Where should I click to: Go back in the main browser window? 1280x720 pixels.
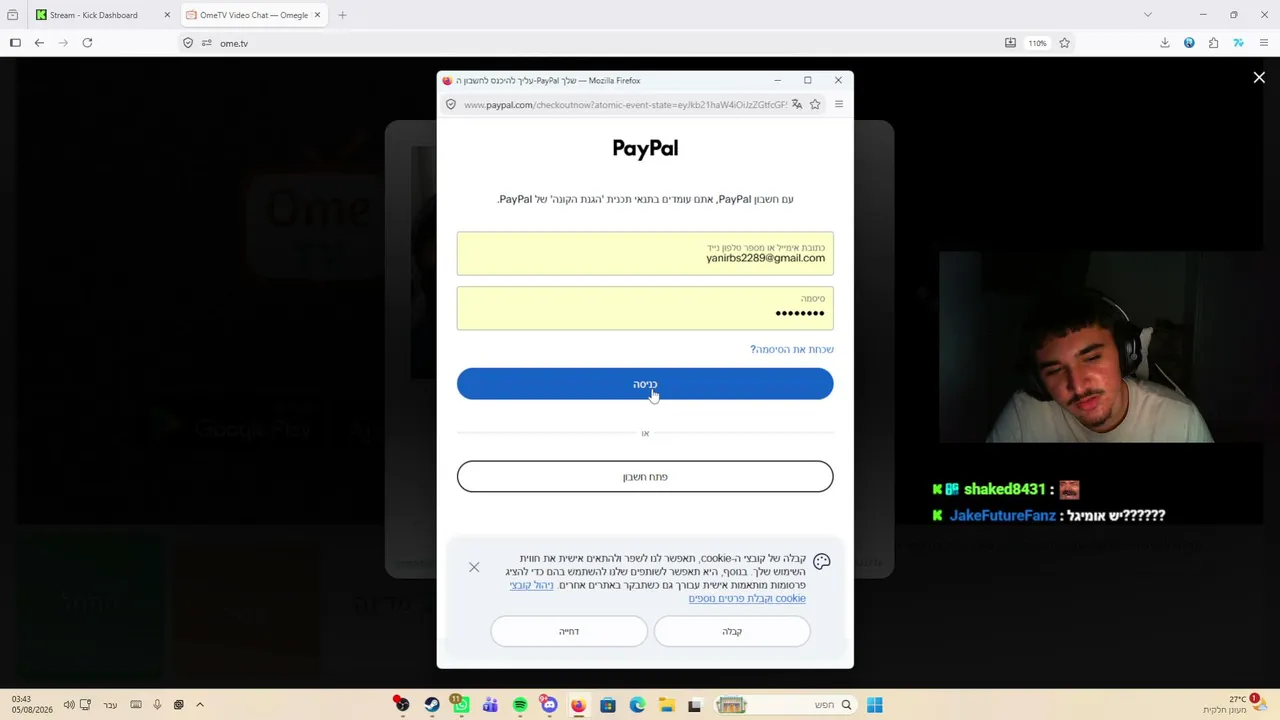(x=39, y=43)
